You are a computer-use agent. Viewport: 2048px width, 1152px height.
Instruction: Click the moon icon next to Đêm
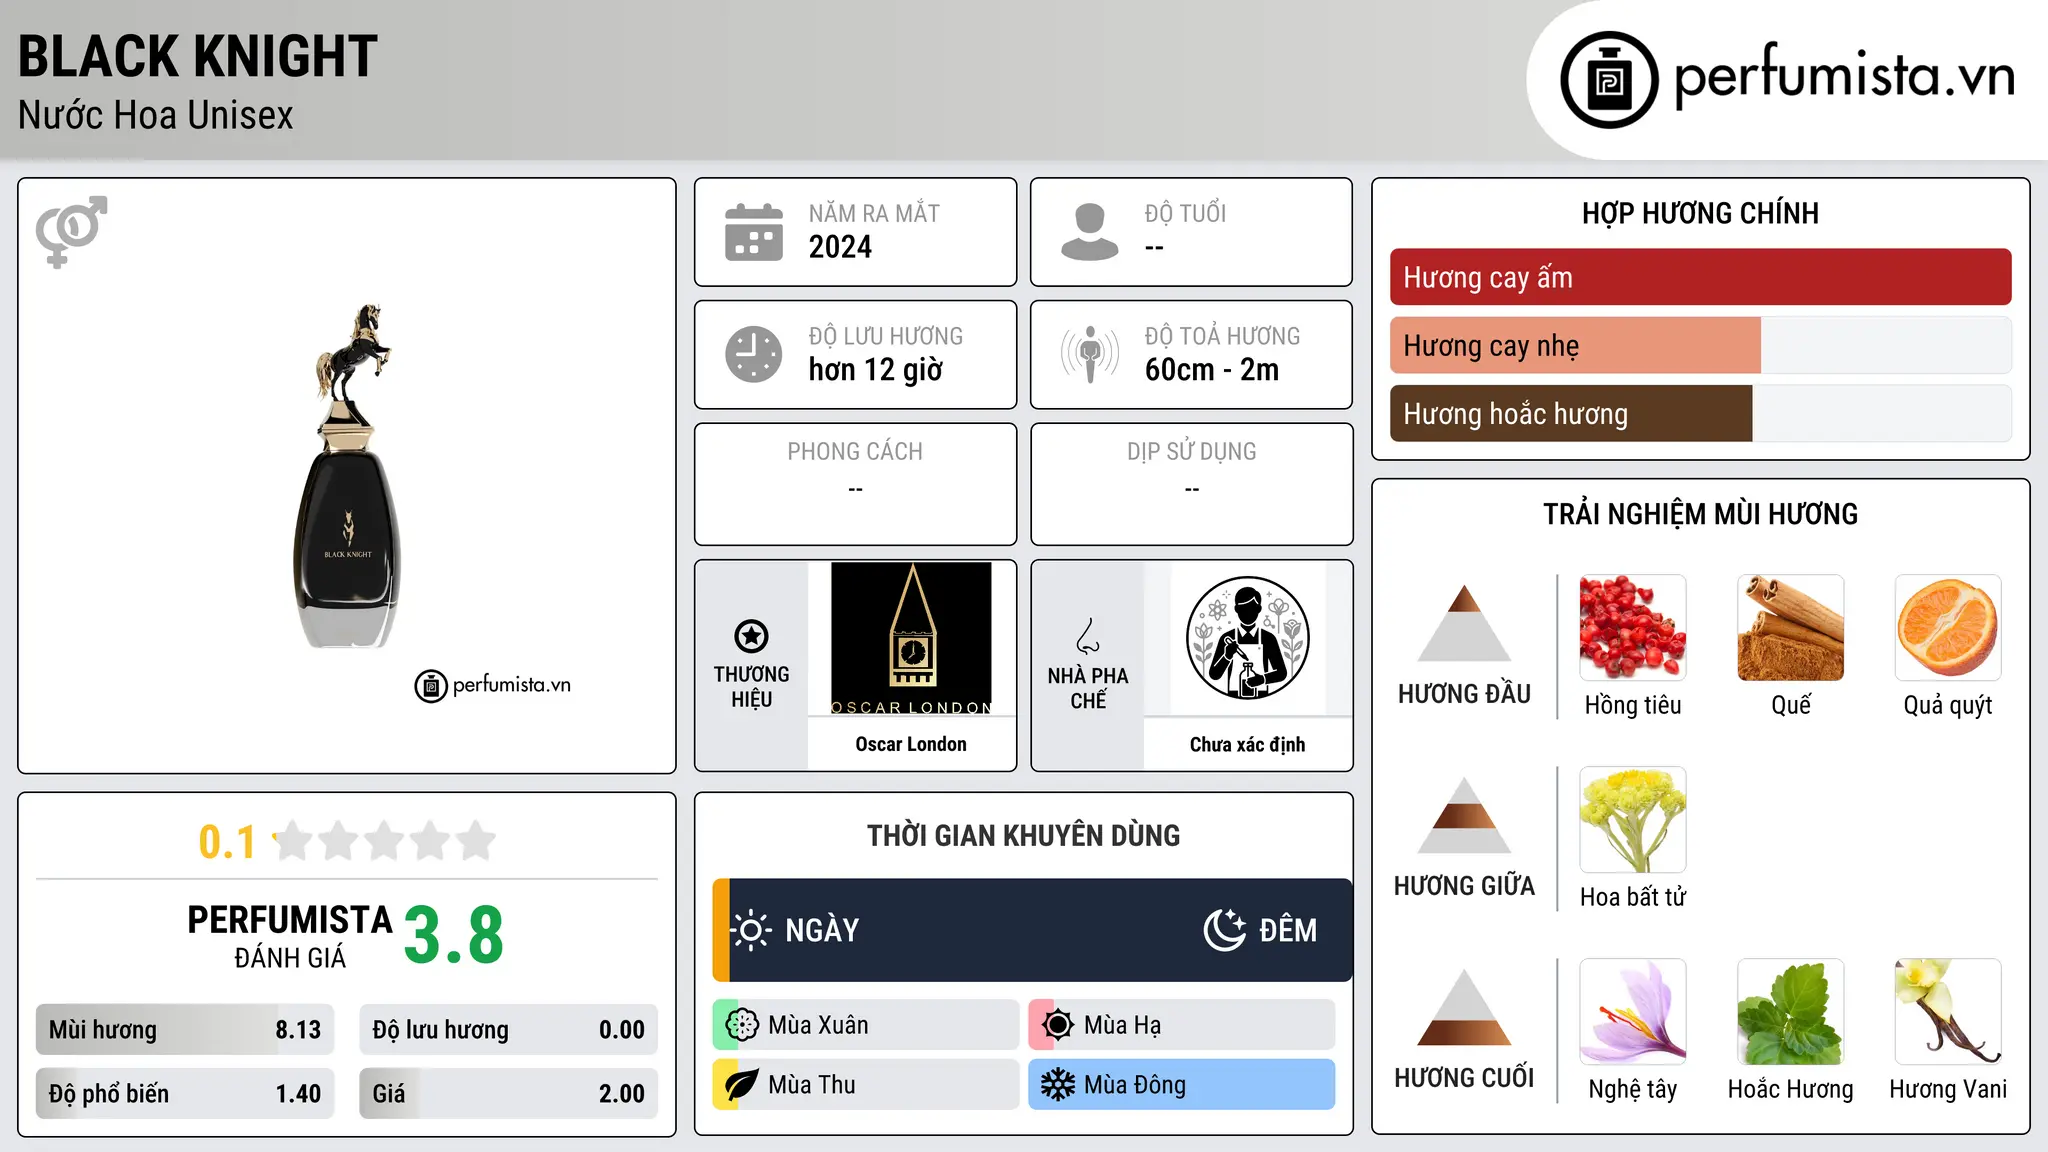click(1224, 930)
